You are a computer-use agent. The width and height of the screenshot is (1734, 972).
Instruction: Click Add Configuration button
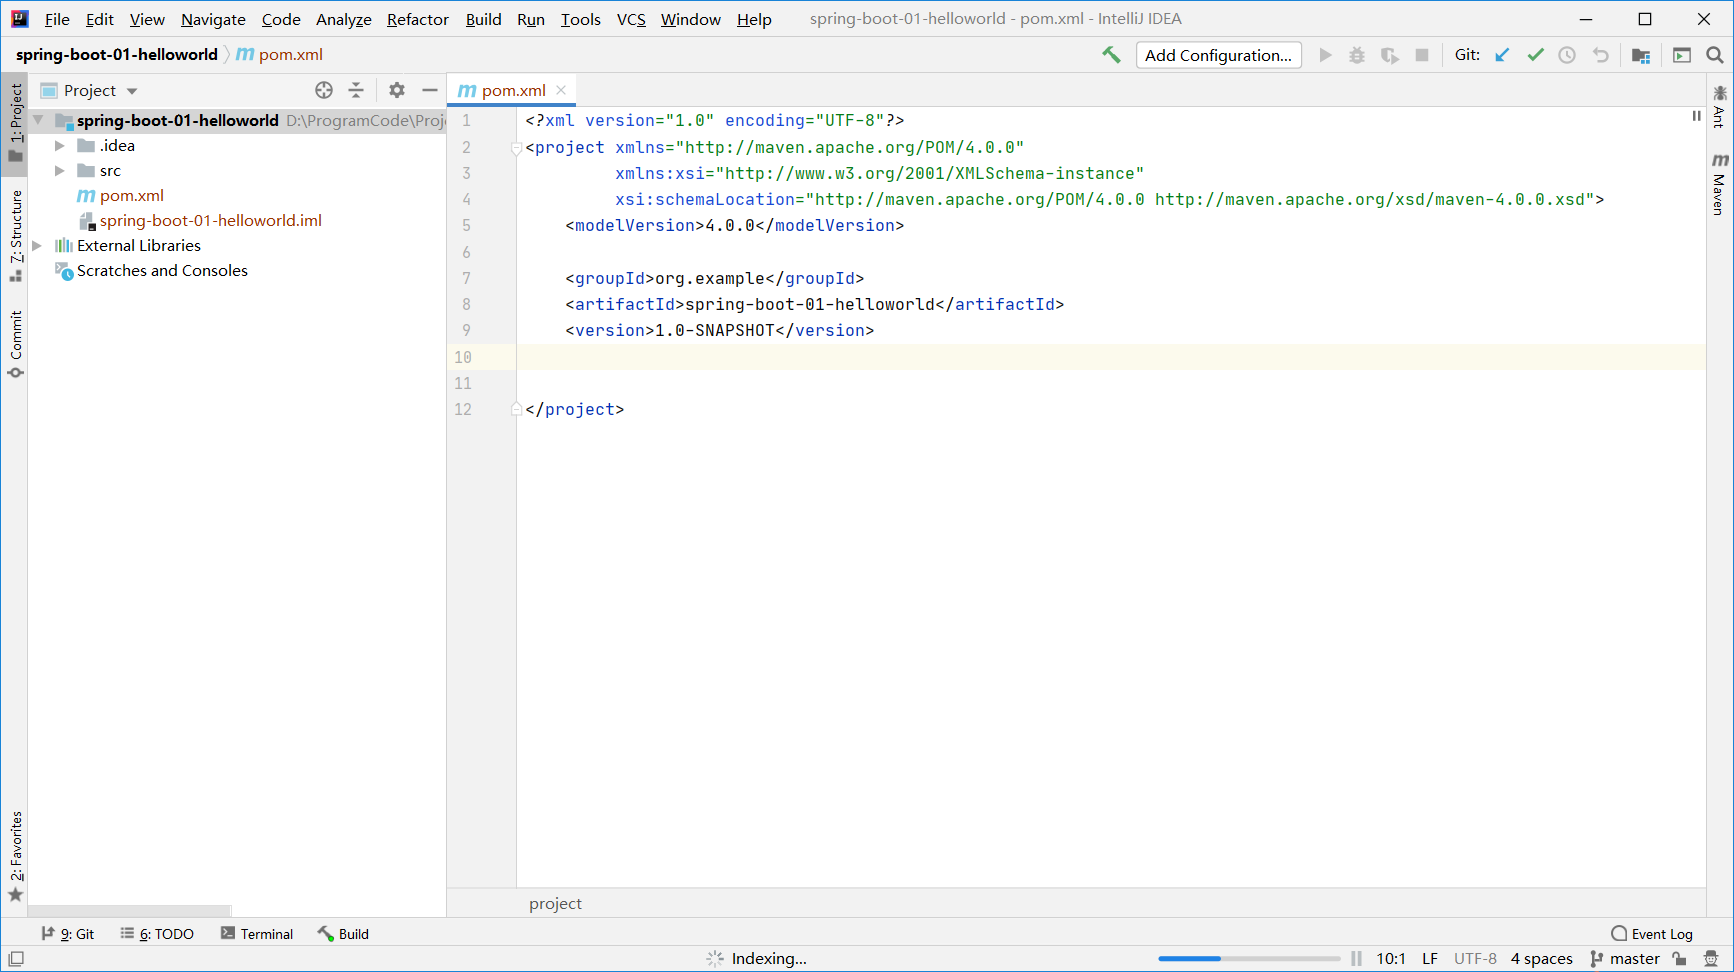point(1218,55)
